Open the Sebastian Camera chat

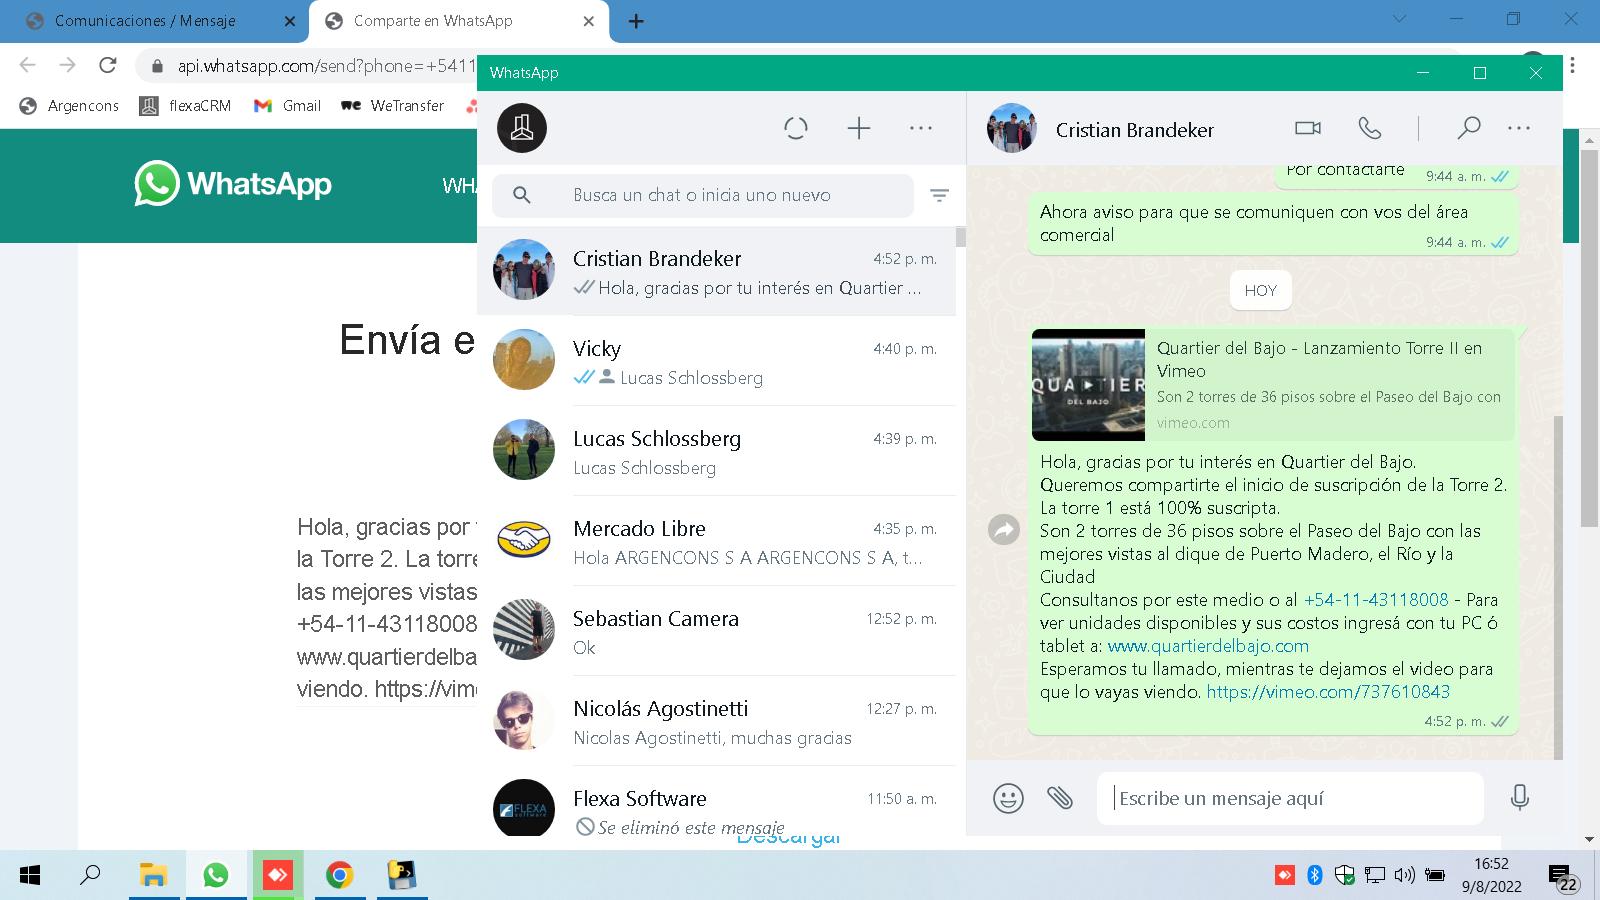(x=716, y=631)
